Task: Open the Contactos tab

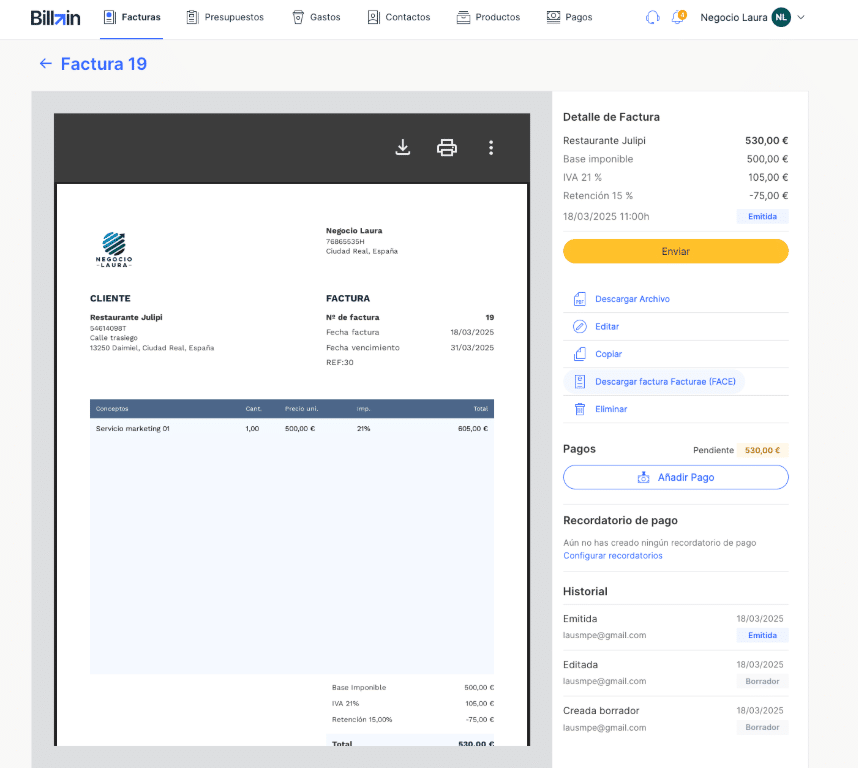Action: coord(398,17)
